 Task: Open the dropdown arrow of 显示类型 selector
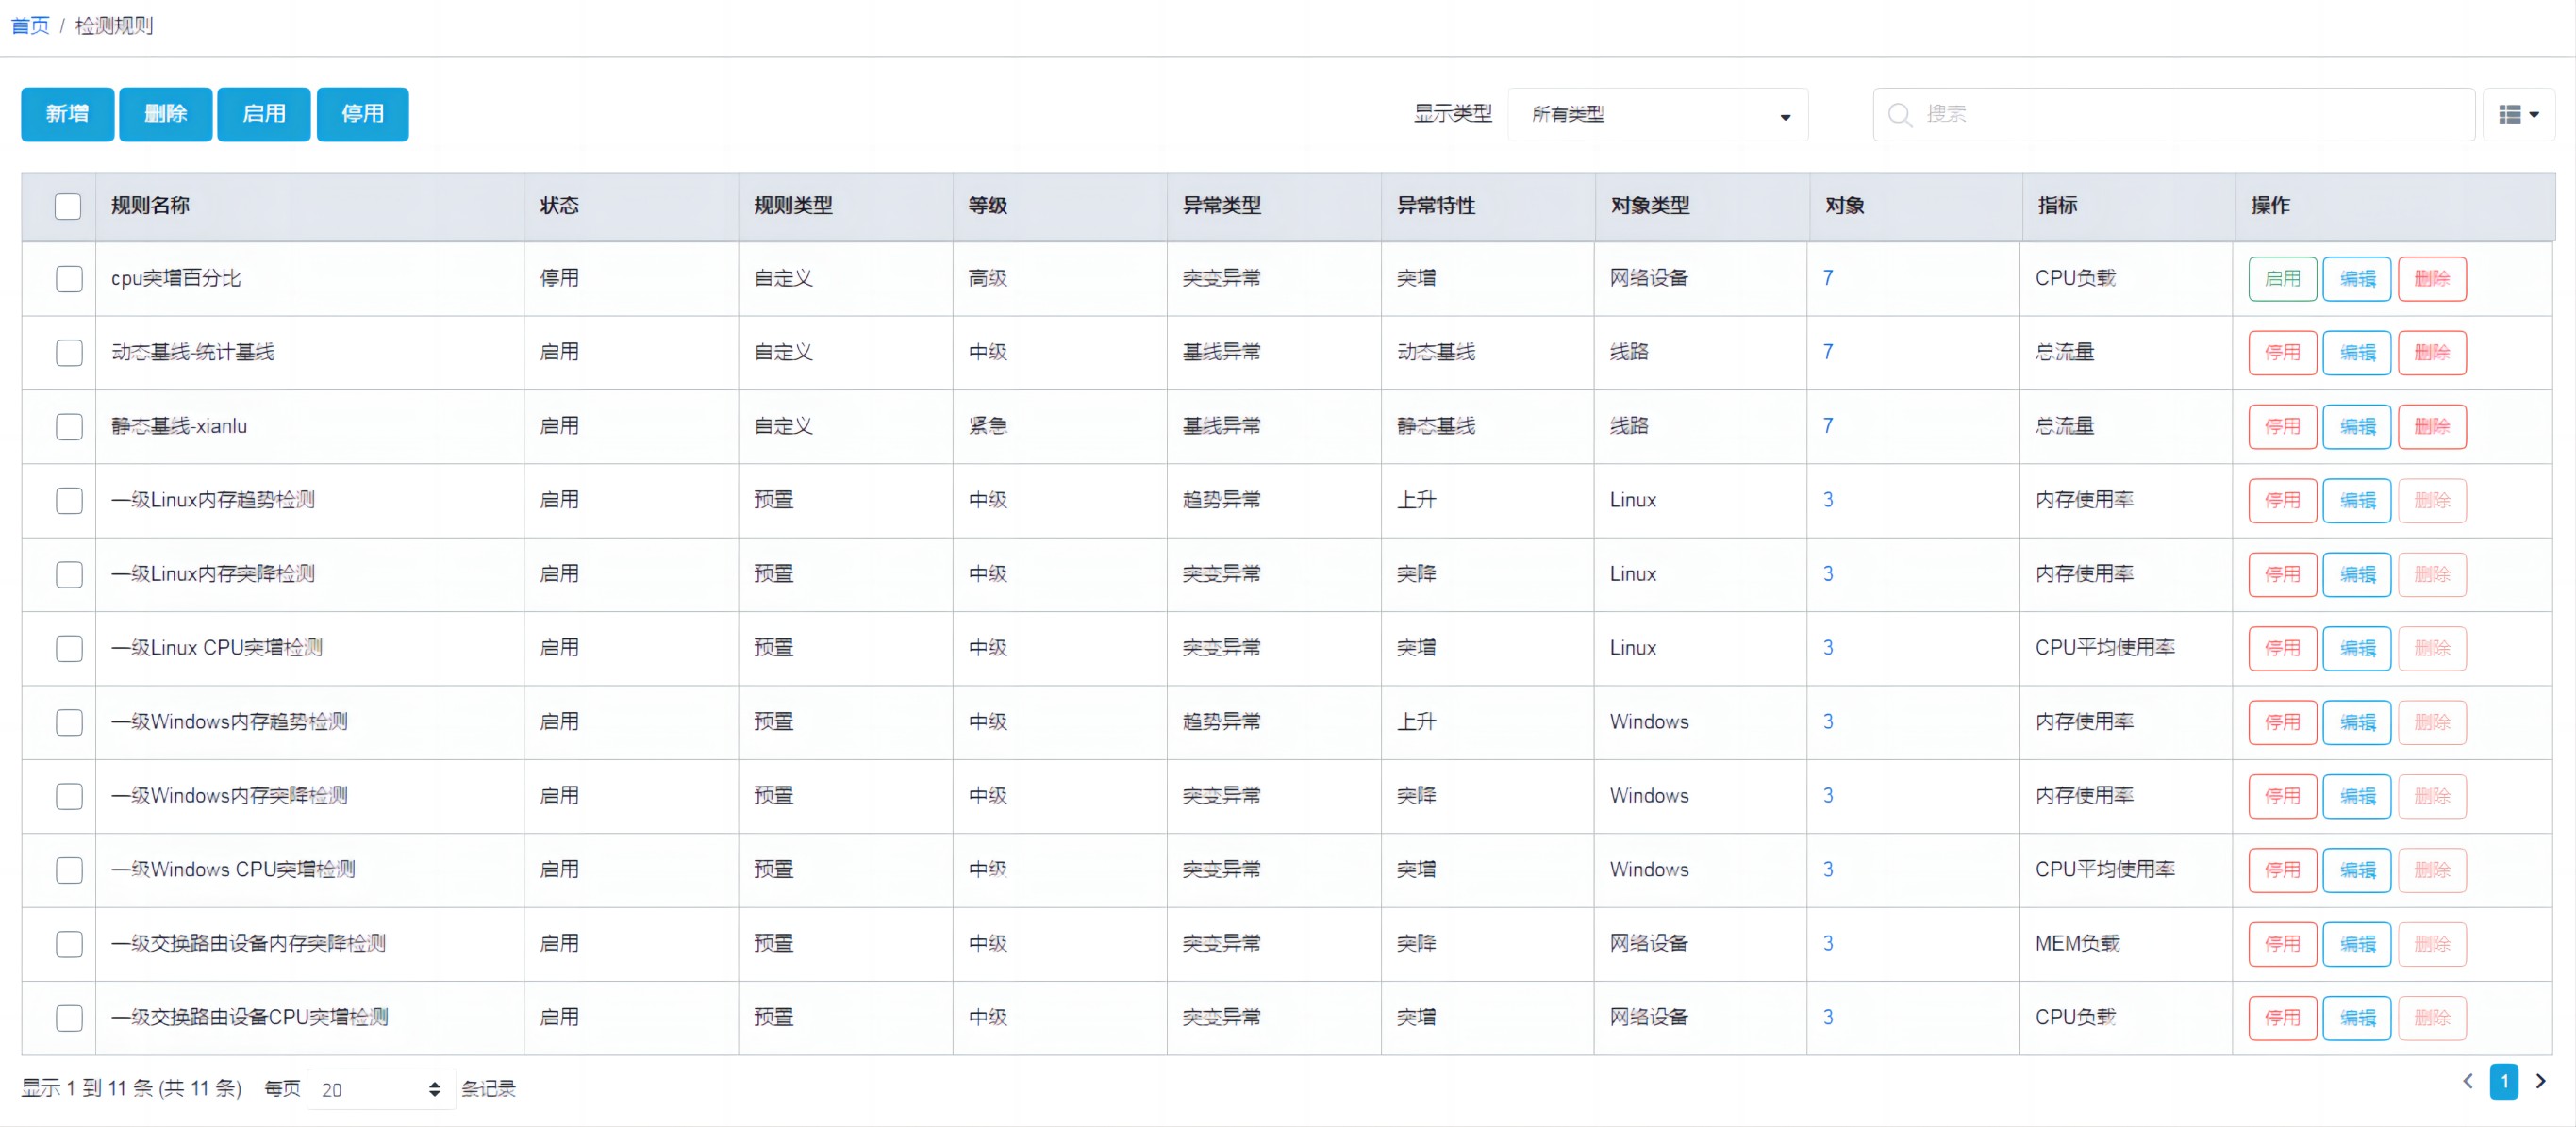tap(1785, 117)
